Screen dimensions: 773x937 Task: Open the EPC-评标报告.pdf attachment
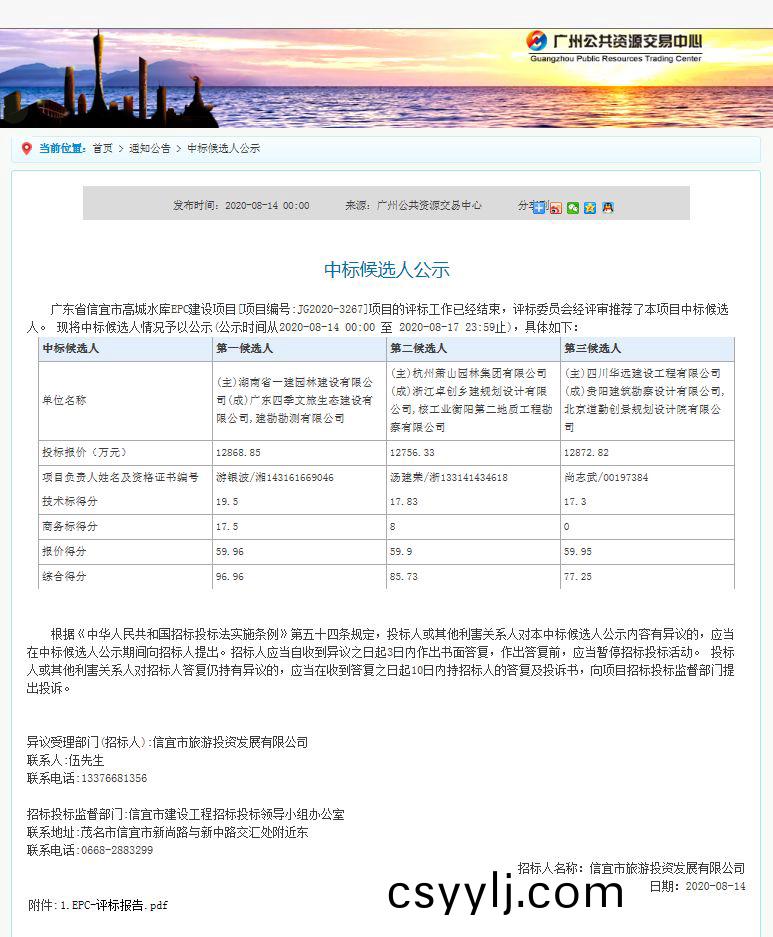tap(113, 905)
